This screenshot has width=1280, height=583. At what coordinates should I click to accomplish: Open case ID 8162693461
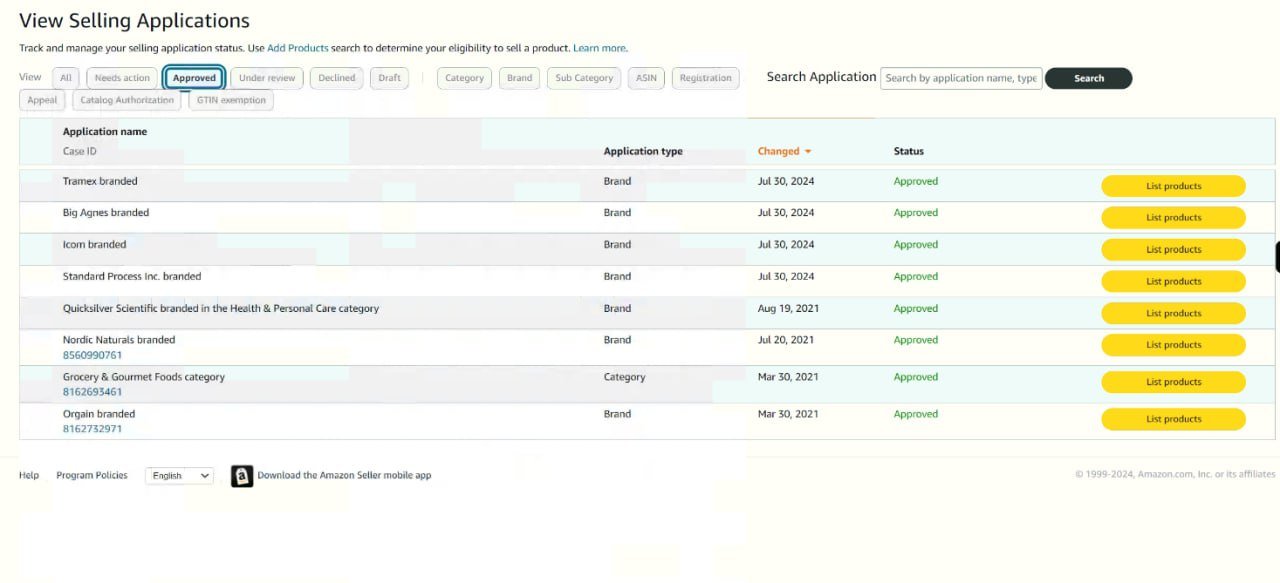coord(92,392)
